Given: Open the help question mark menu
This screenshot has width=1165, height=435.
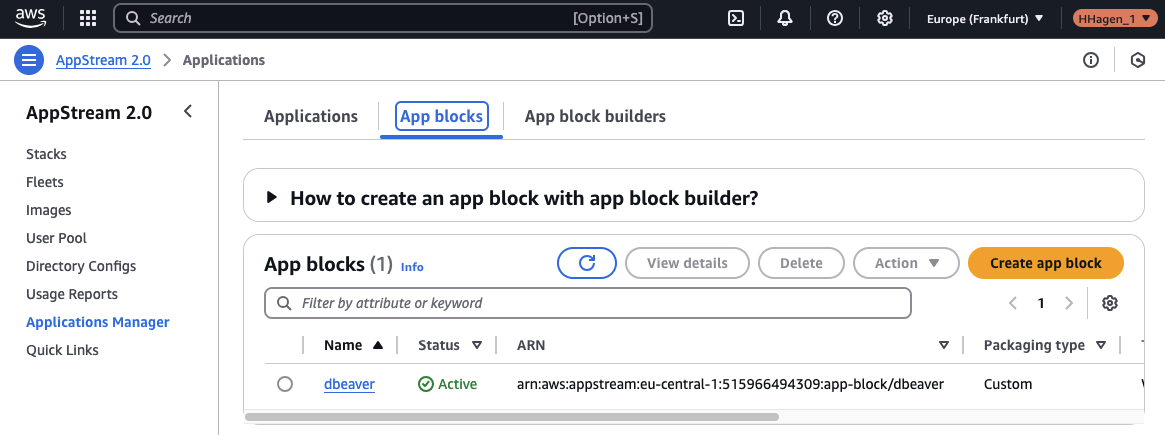Looking at the screenshot, I should (x=834, y=19).
